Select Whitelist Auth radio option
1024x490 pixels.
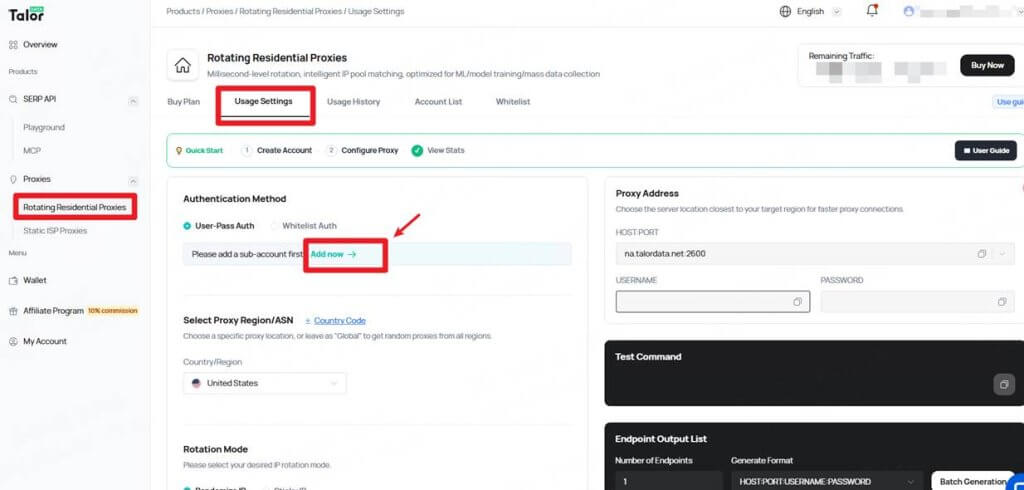[274, 226]
